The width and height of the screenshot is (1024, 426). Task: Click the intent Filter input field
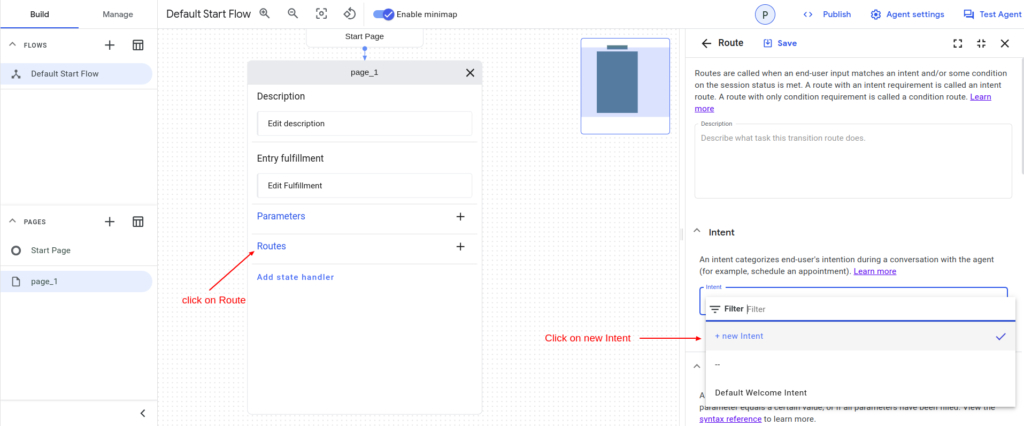click(x=860, y=309)
